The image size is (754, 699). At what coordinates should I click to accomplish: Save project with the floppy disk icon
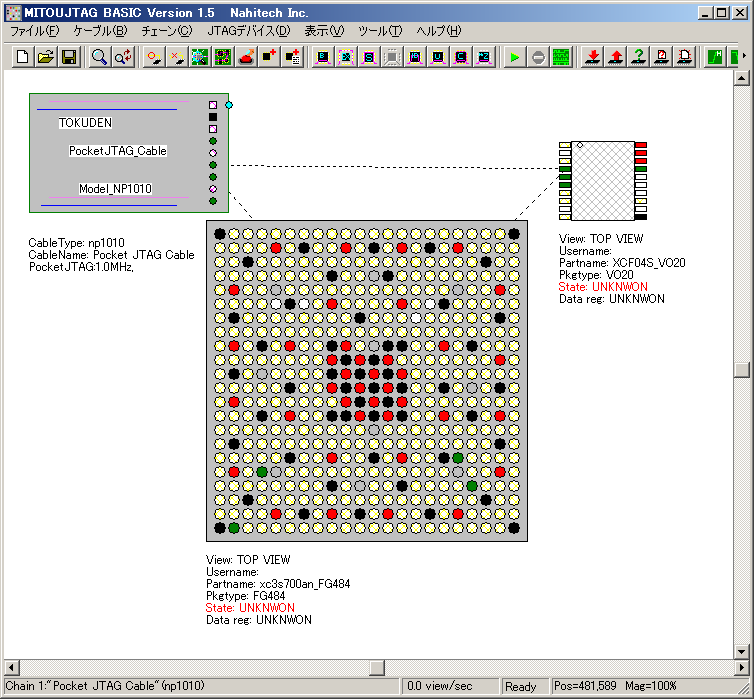[69, 57]
